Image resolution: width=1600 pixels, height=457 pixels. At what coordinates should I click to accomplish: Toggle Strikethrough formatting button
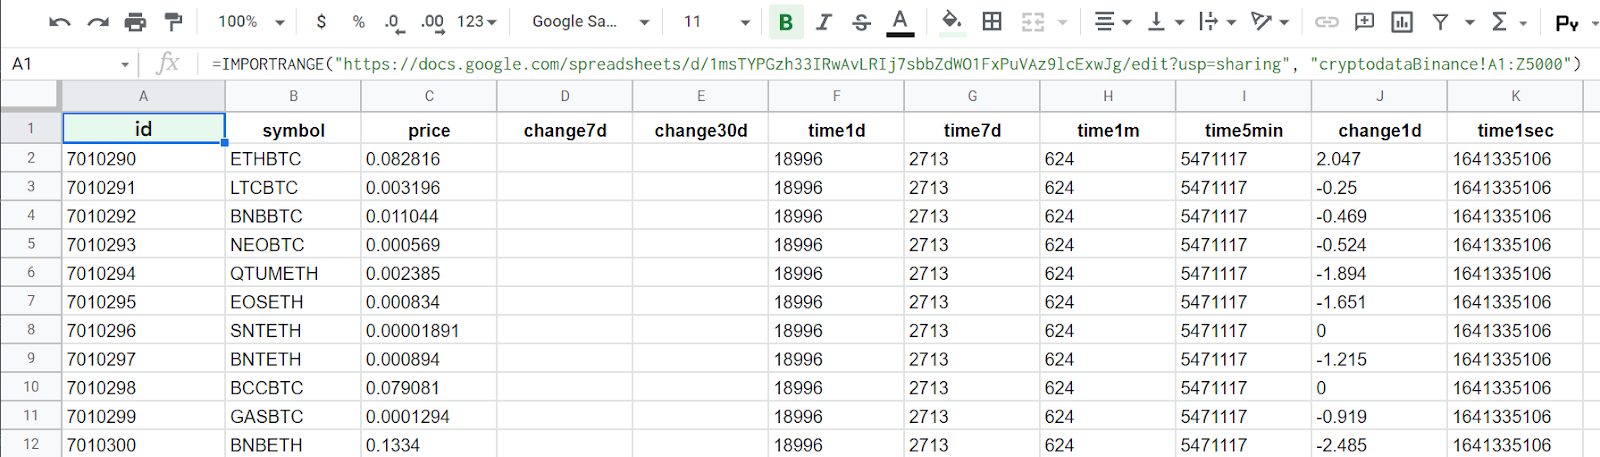(861, 22)
